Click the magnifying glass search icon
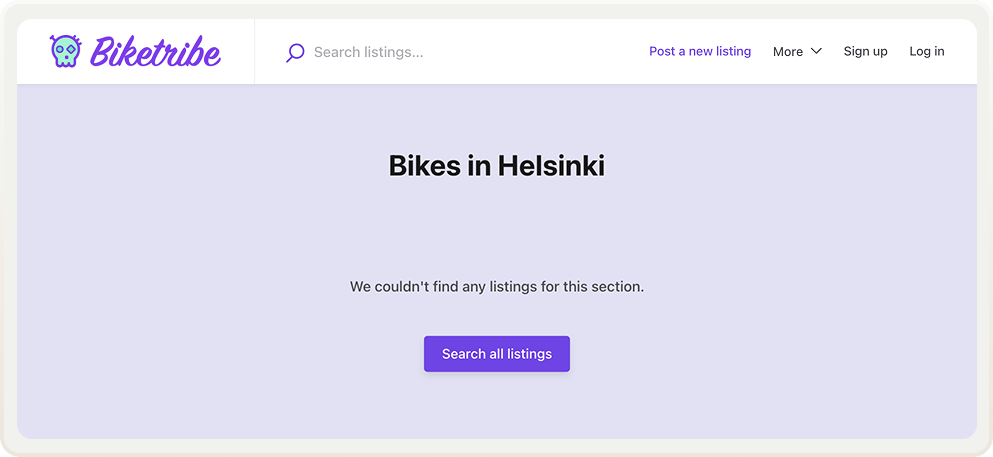 point(295,52)
